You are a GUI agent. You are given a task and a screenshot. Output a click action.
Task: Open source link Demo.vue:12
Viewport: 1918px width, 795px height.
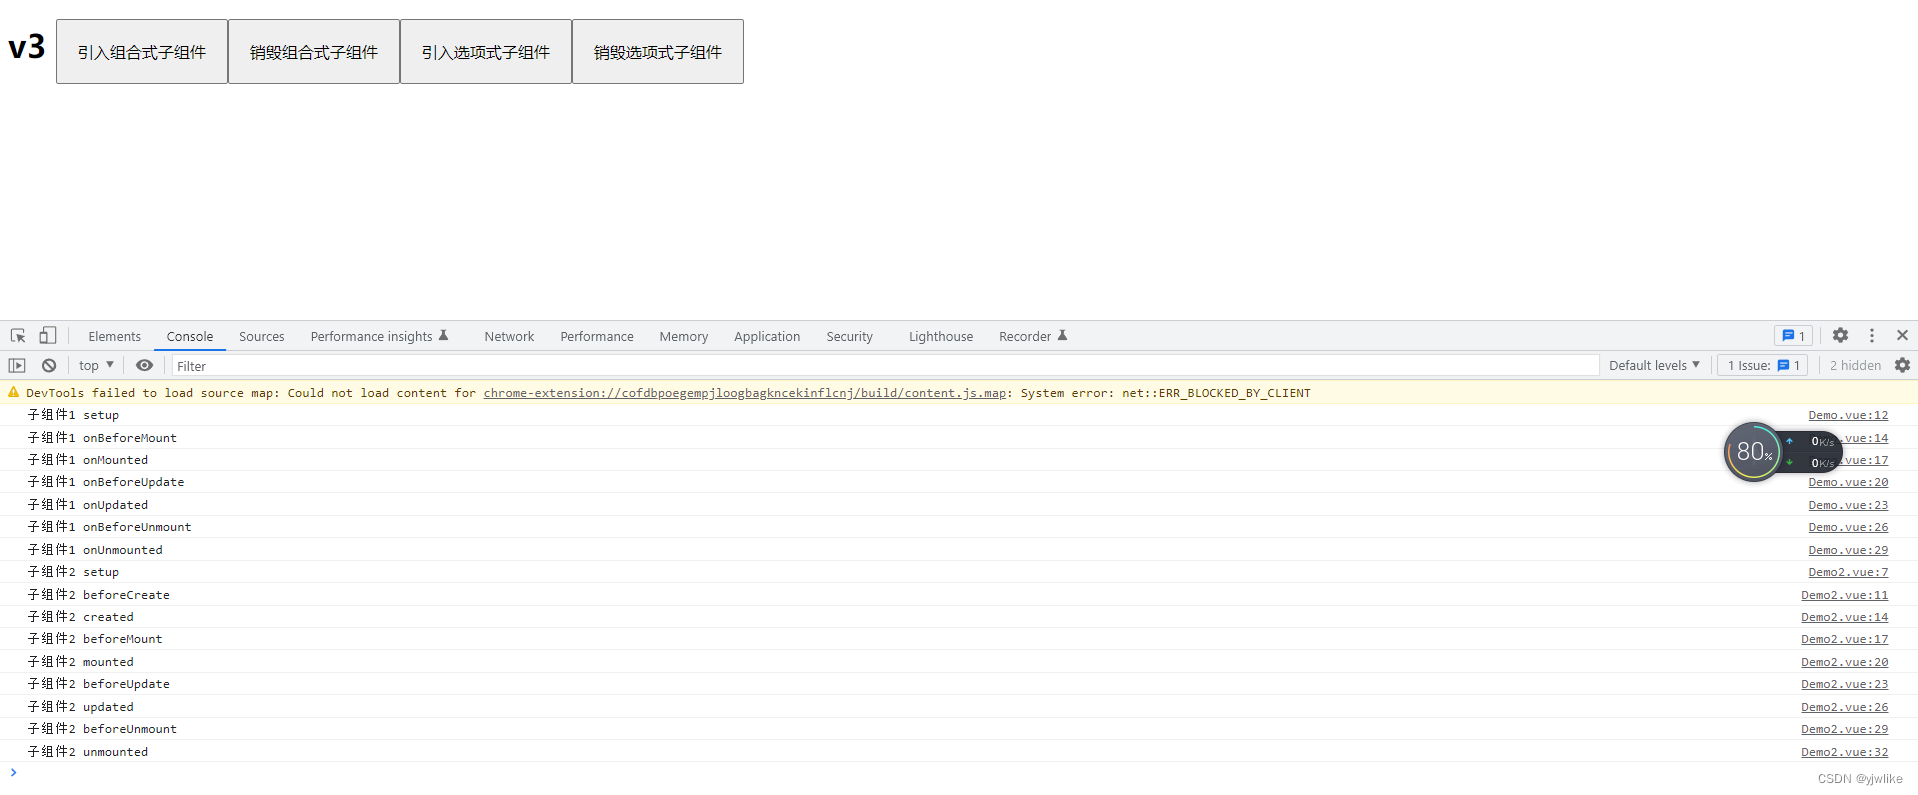(x=1848, y=415)
